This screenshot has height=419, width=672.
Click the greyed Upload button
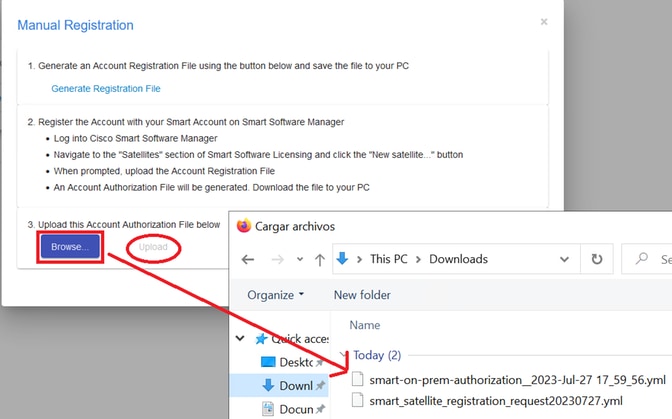(x=153, y=247)
